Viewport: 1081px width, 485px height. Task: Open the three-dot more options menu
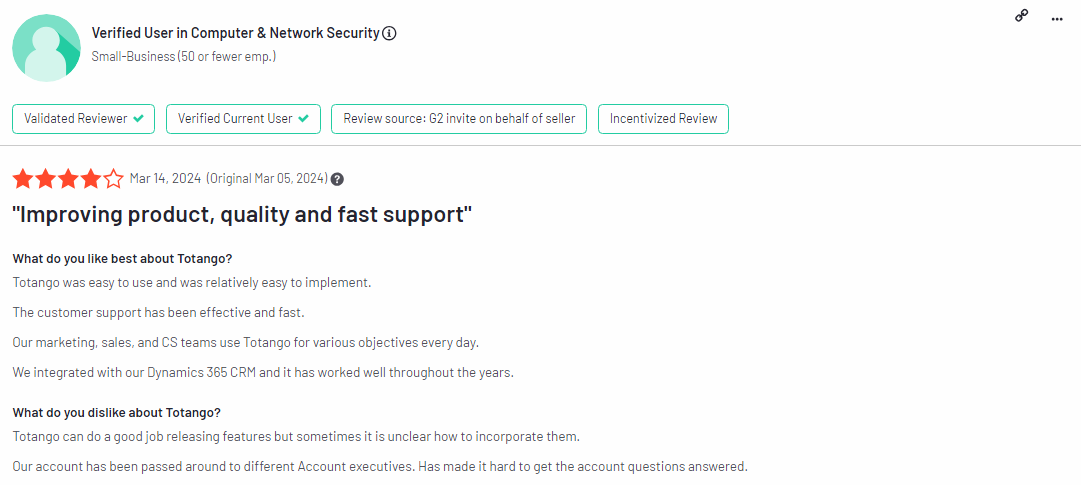click(1057, 18)
